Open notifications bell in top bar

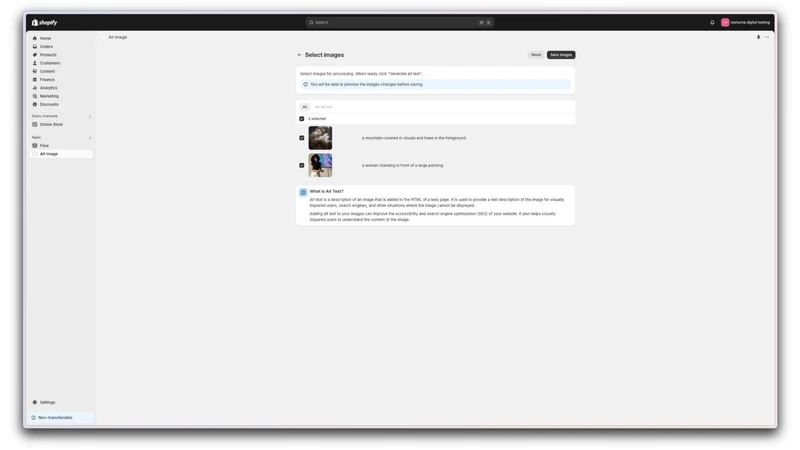click(x=712, y=22)
